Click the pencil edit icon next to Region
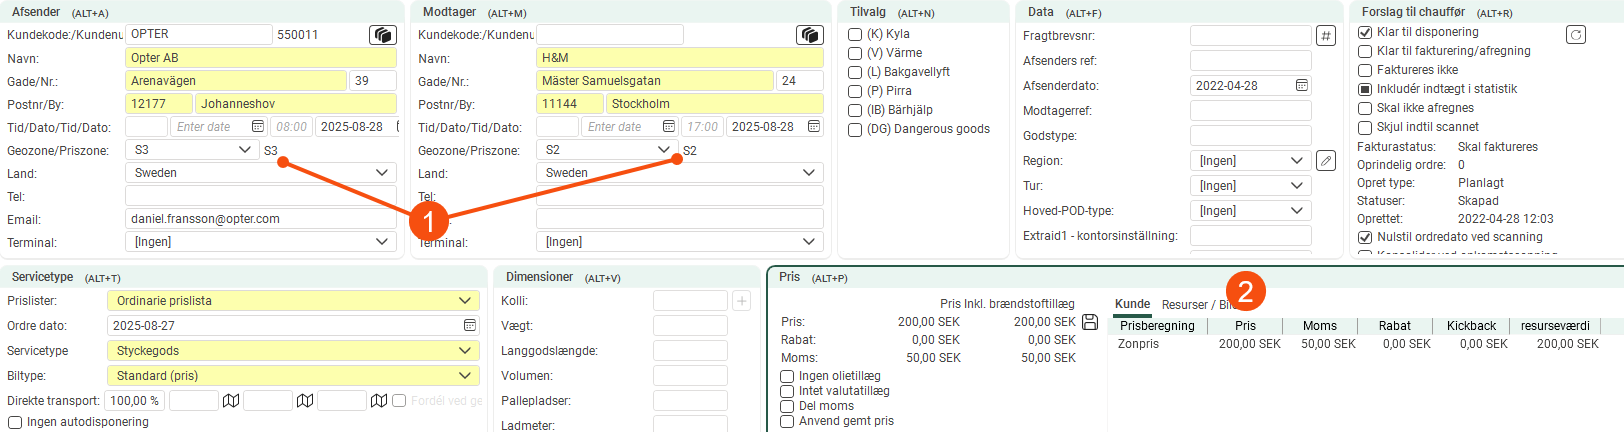1624x432 pixels. tap(1325, 161)
